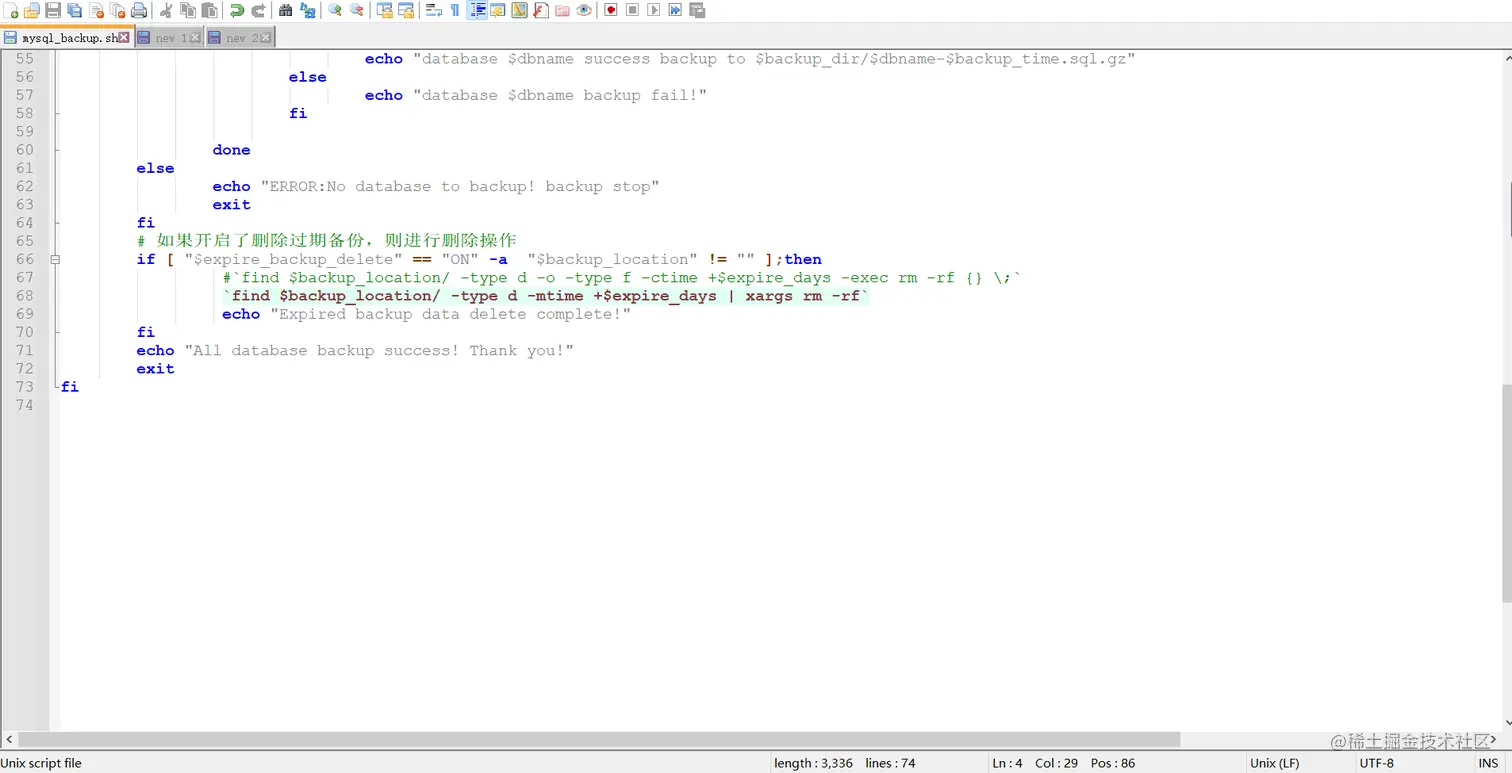Close the current document via toolbar
This screenshot has height=773, width=1512.
coord(96,10)
